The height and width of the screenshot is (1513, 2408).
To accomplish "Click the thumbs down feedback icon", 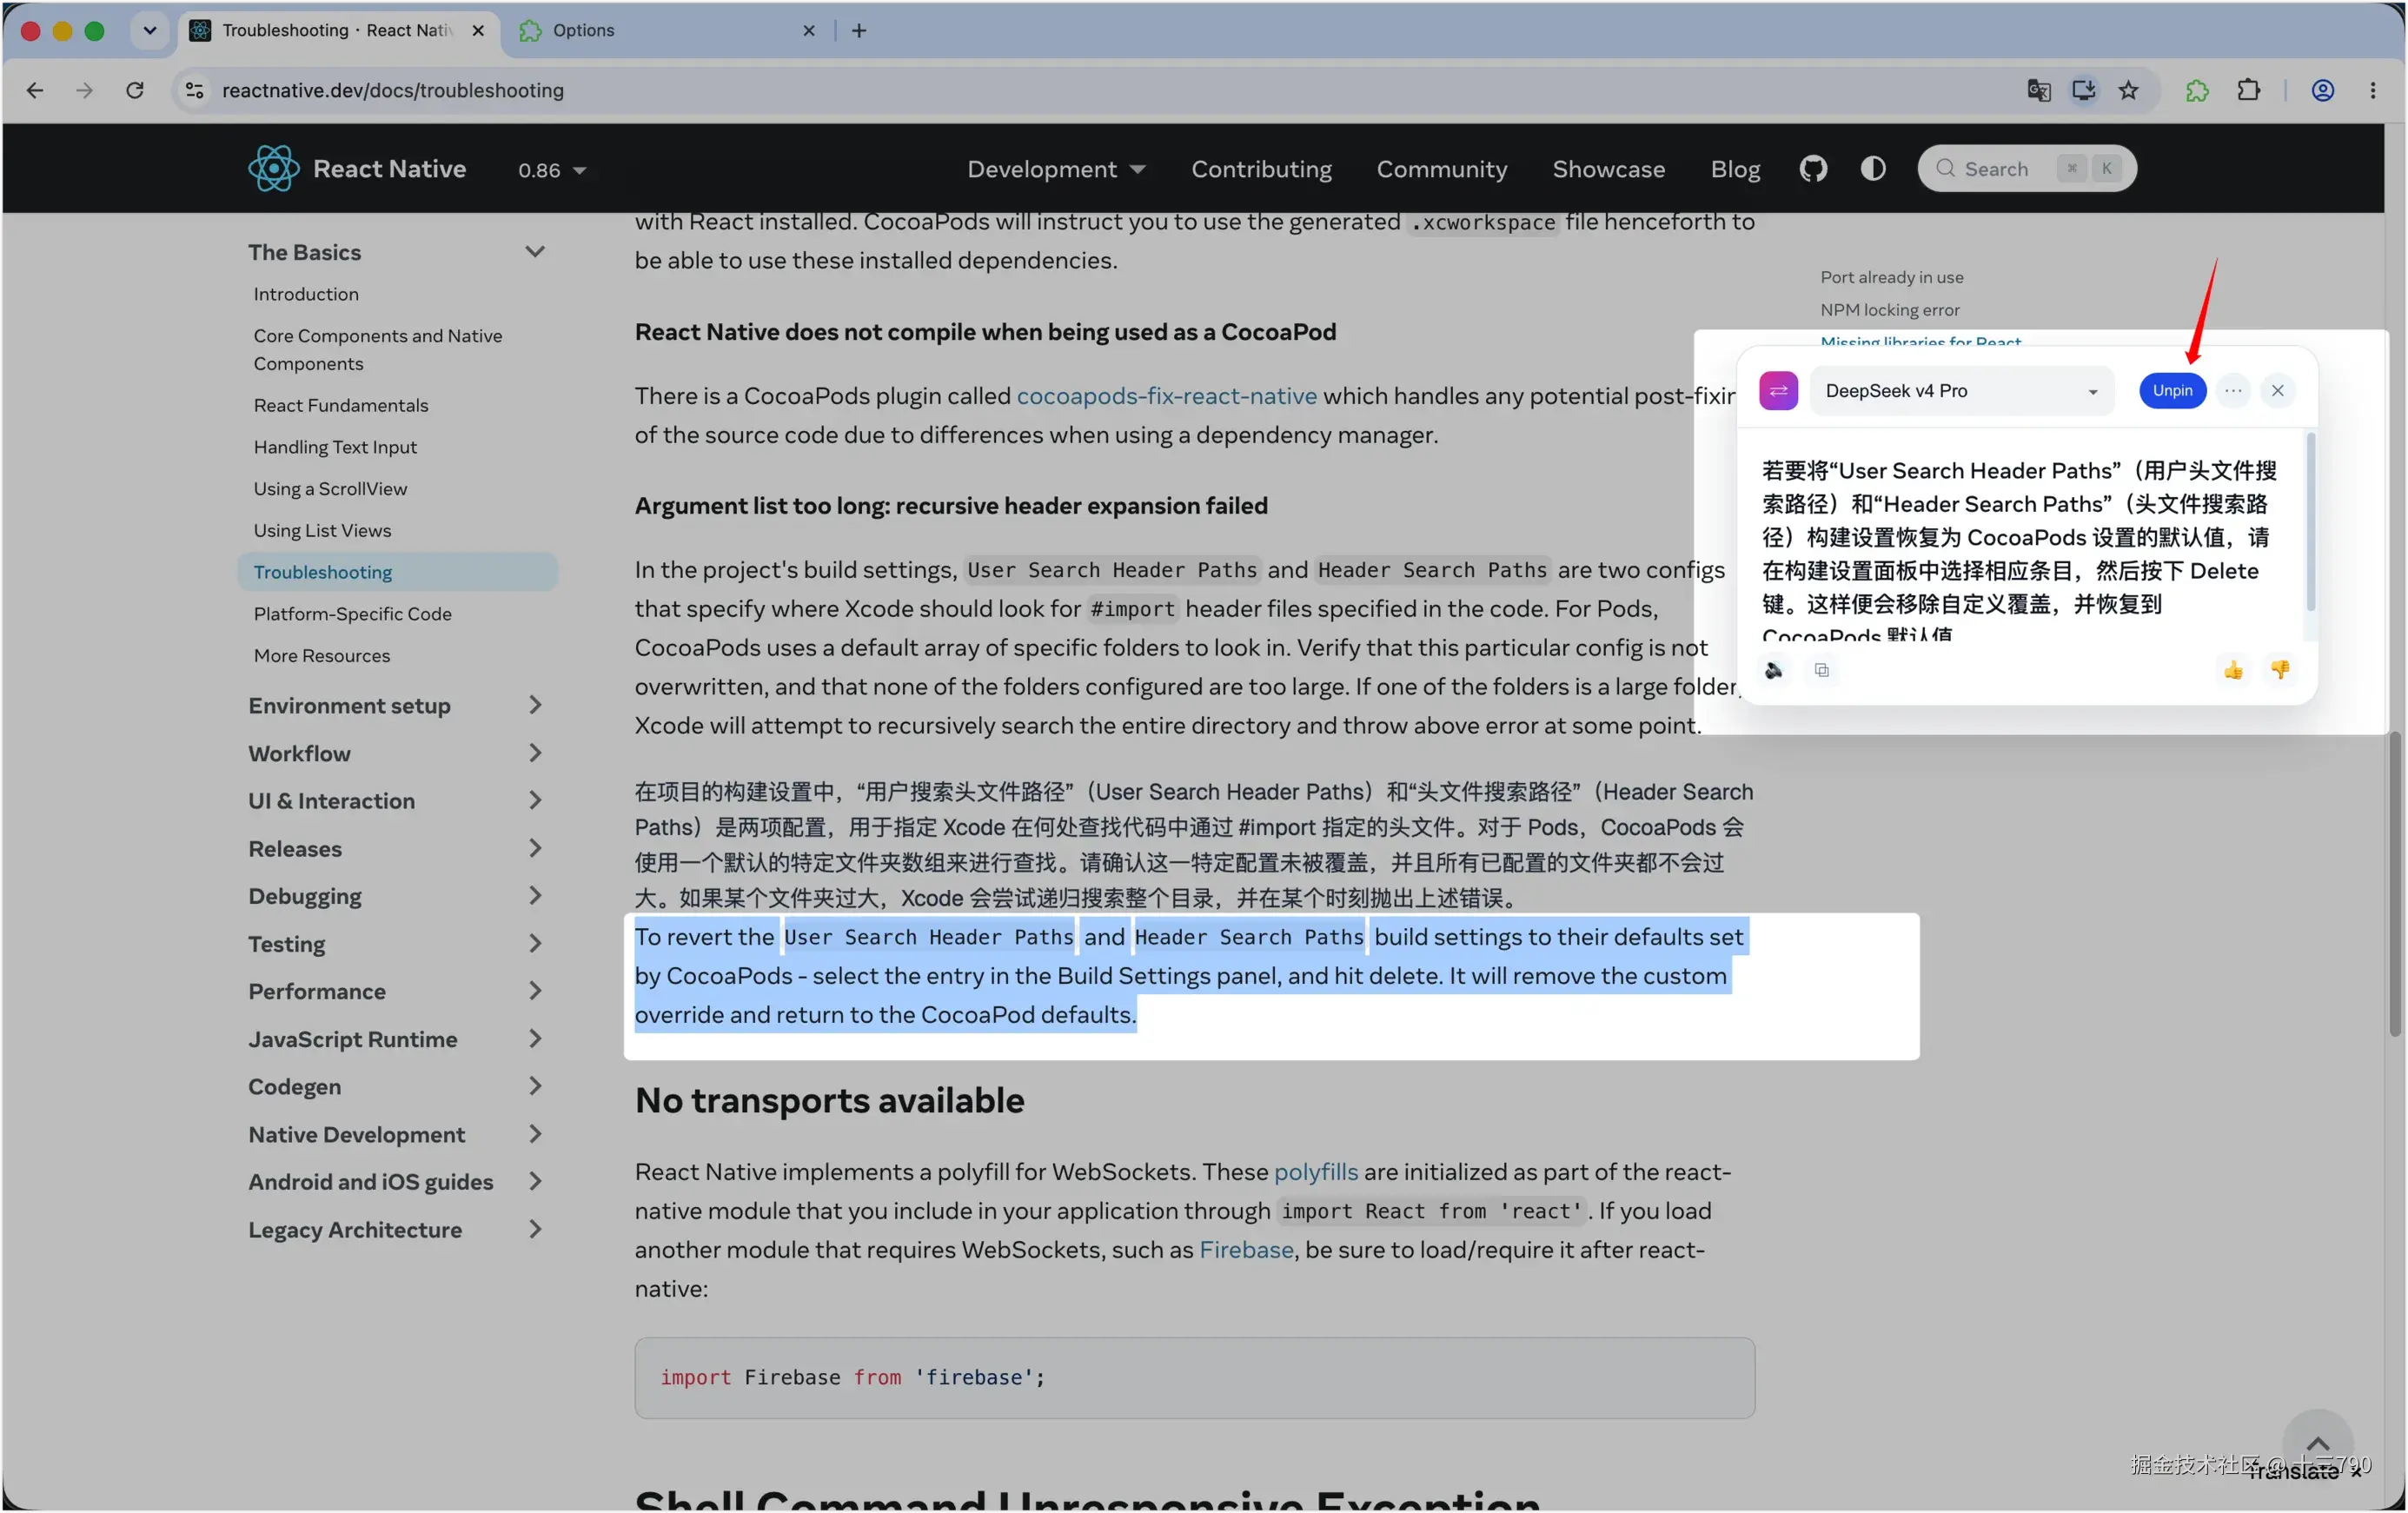I will (x=2279, y=670).
